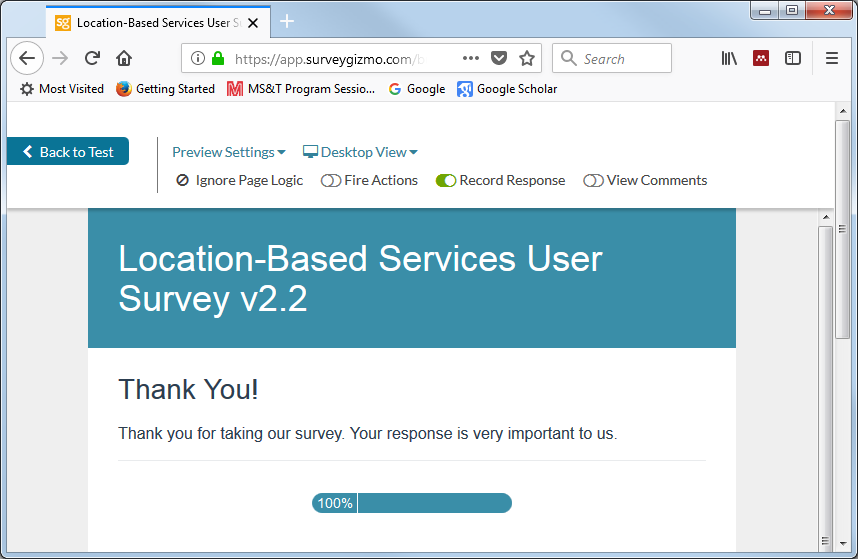858x559 pixels.
Task: Enable the View Comments toggle
Action: click(593, 180)
